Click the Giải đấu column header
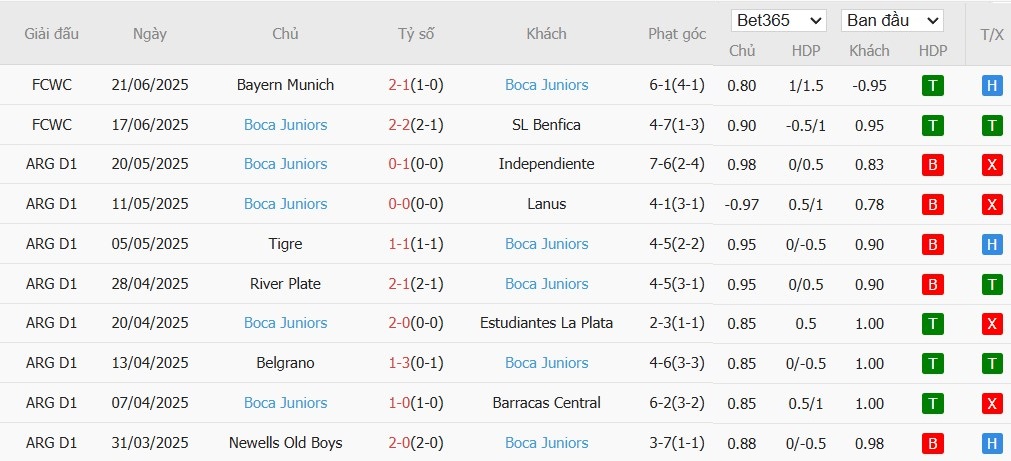 coord(52,34)
